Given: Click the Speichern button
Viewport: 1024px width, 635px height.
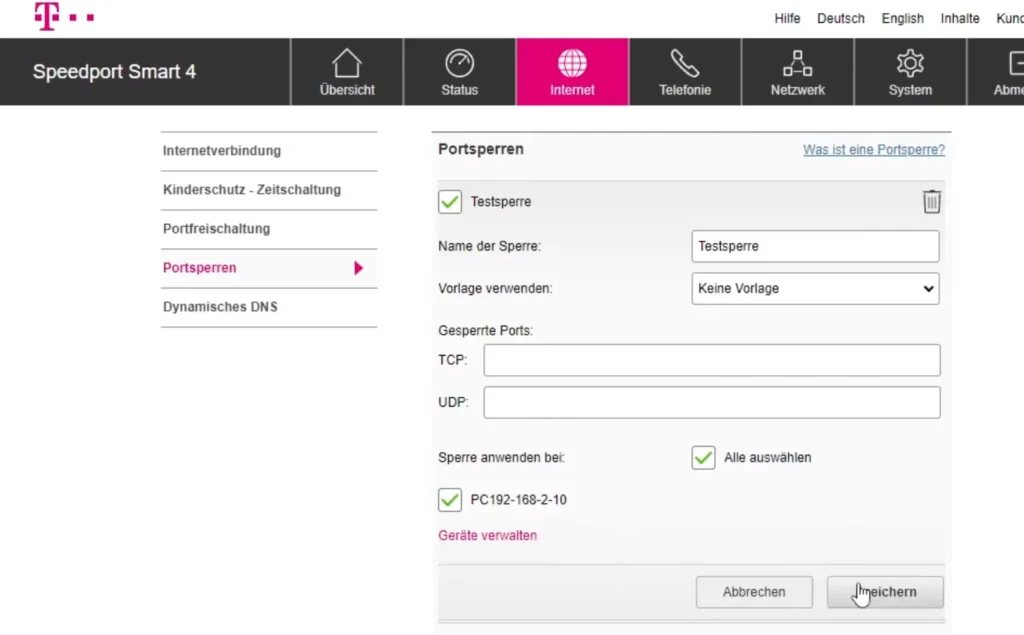Looking at the screenshot, I should tap(885, 592).
